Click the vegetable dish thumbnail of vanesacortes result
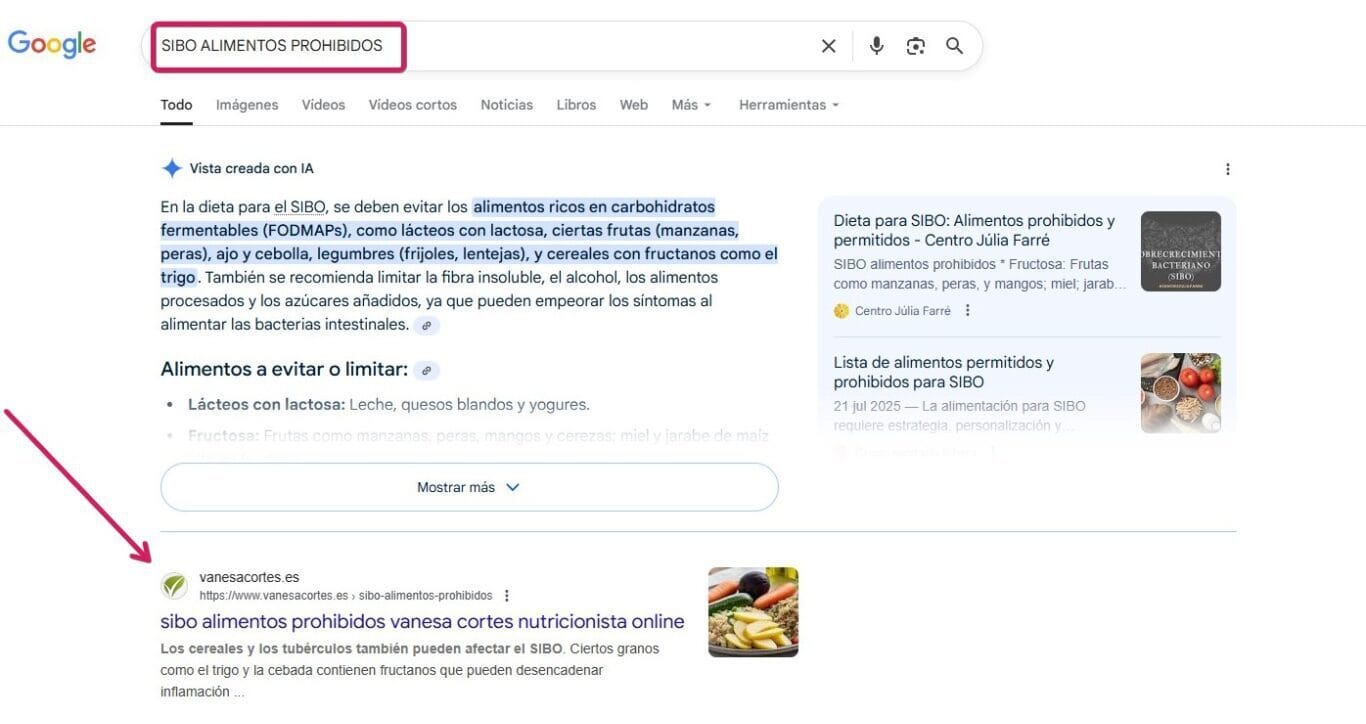 pos(753,612)
